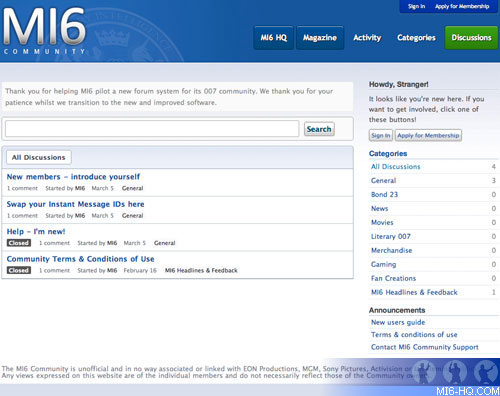Click the MI6 Community logo
Image resolution: width=500 pixels, height=396 pixels.
[44, 31]
